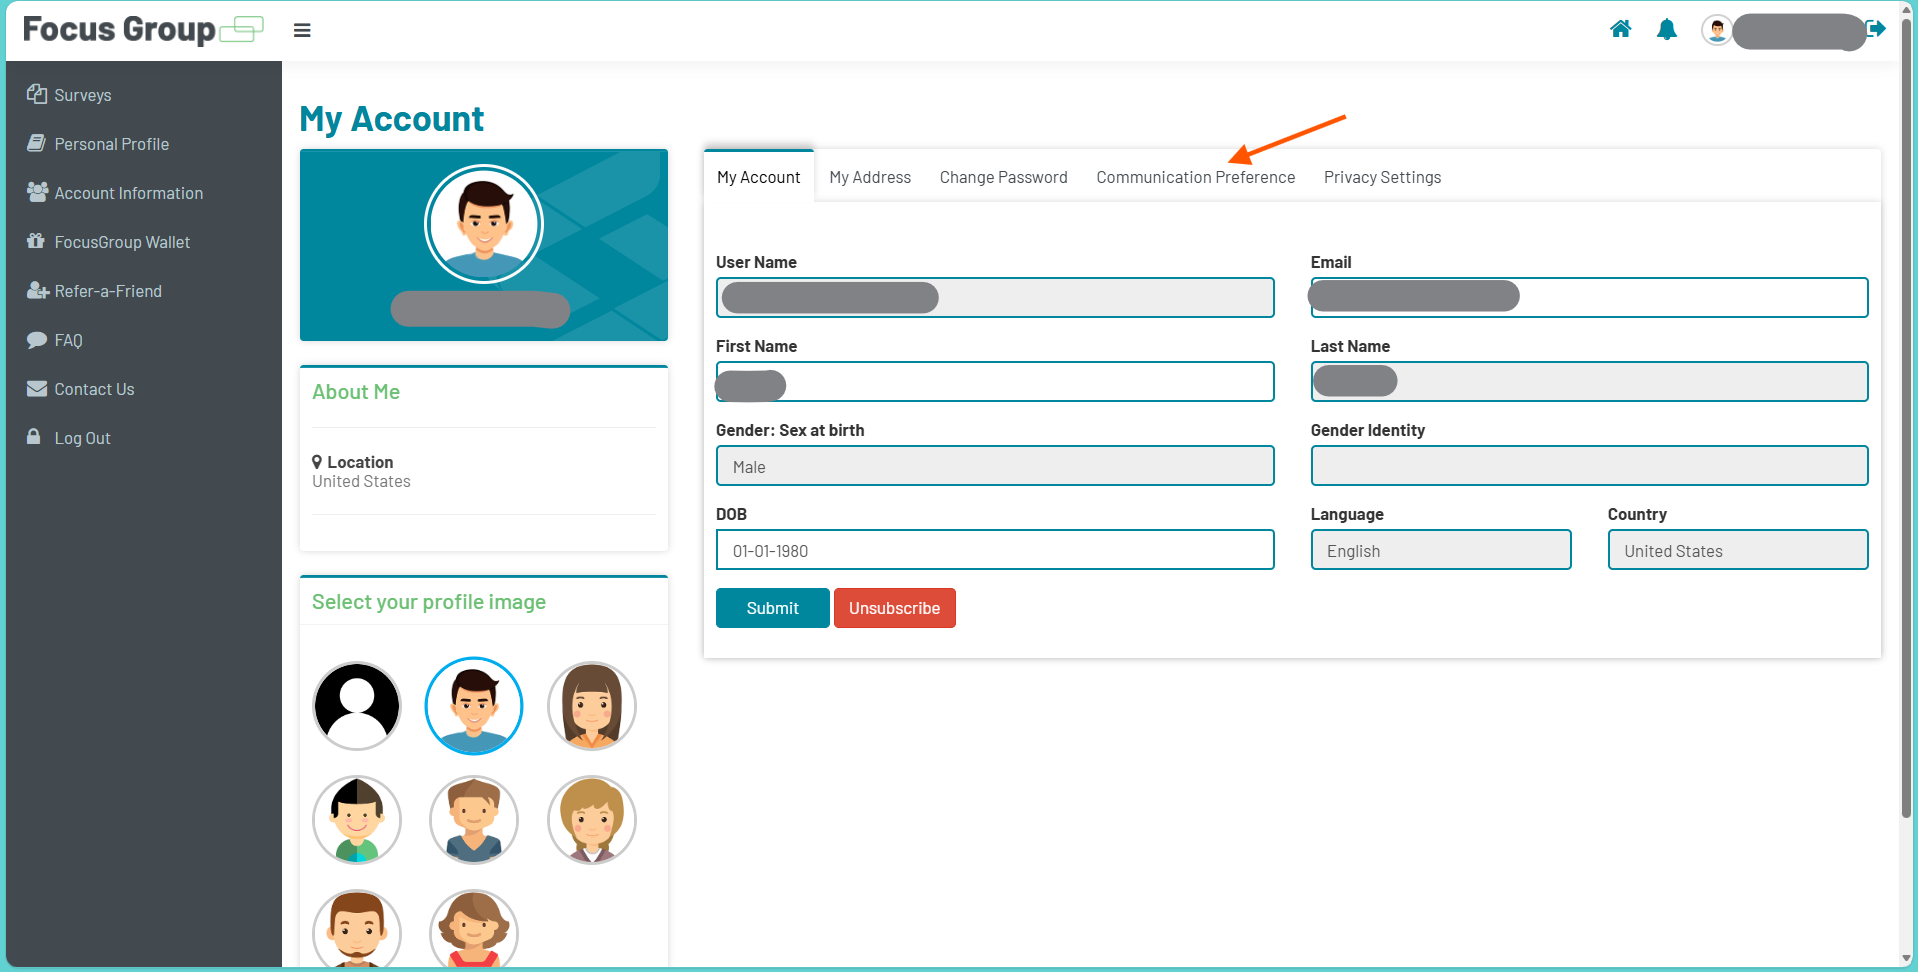The image size is (1918, 972).
Task: Click the Log Out padlock icon
Action: pos(34,437)
